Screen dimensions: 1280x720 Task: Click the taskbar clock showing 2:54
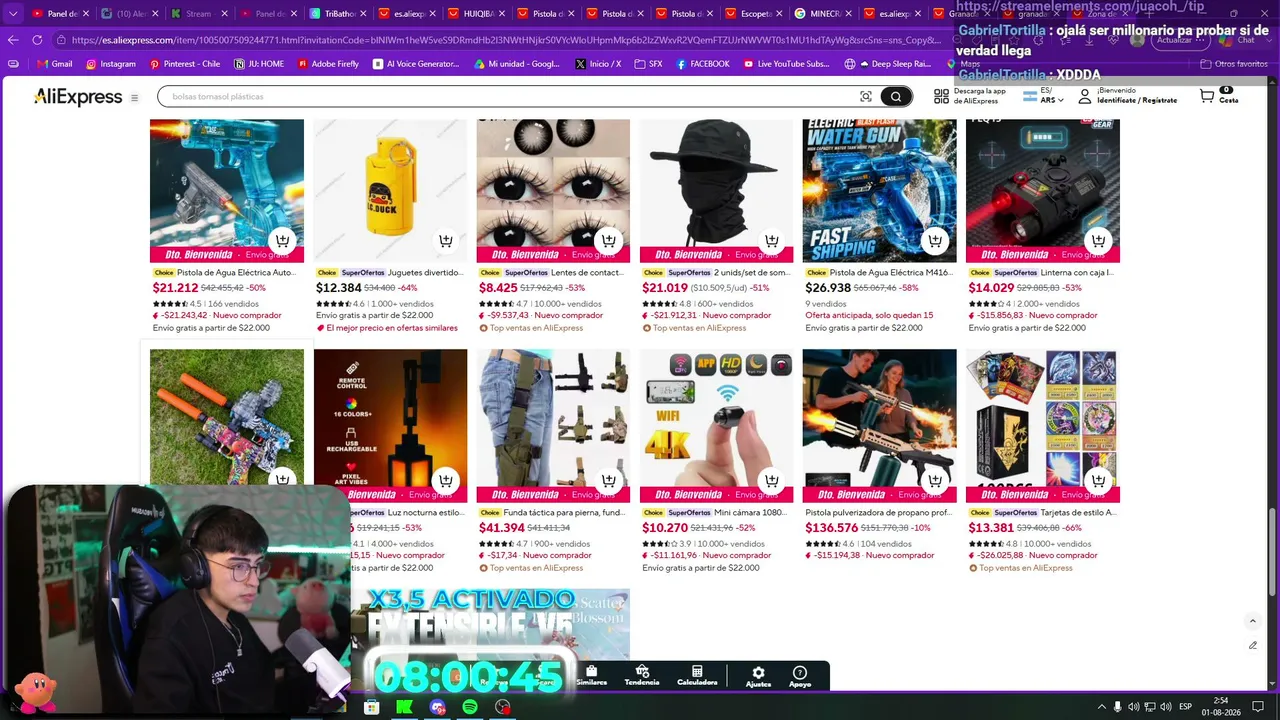coord(1221,707)
